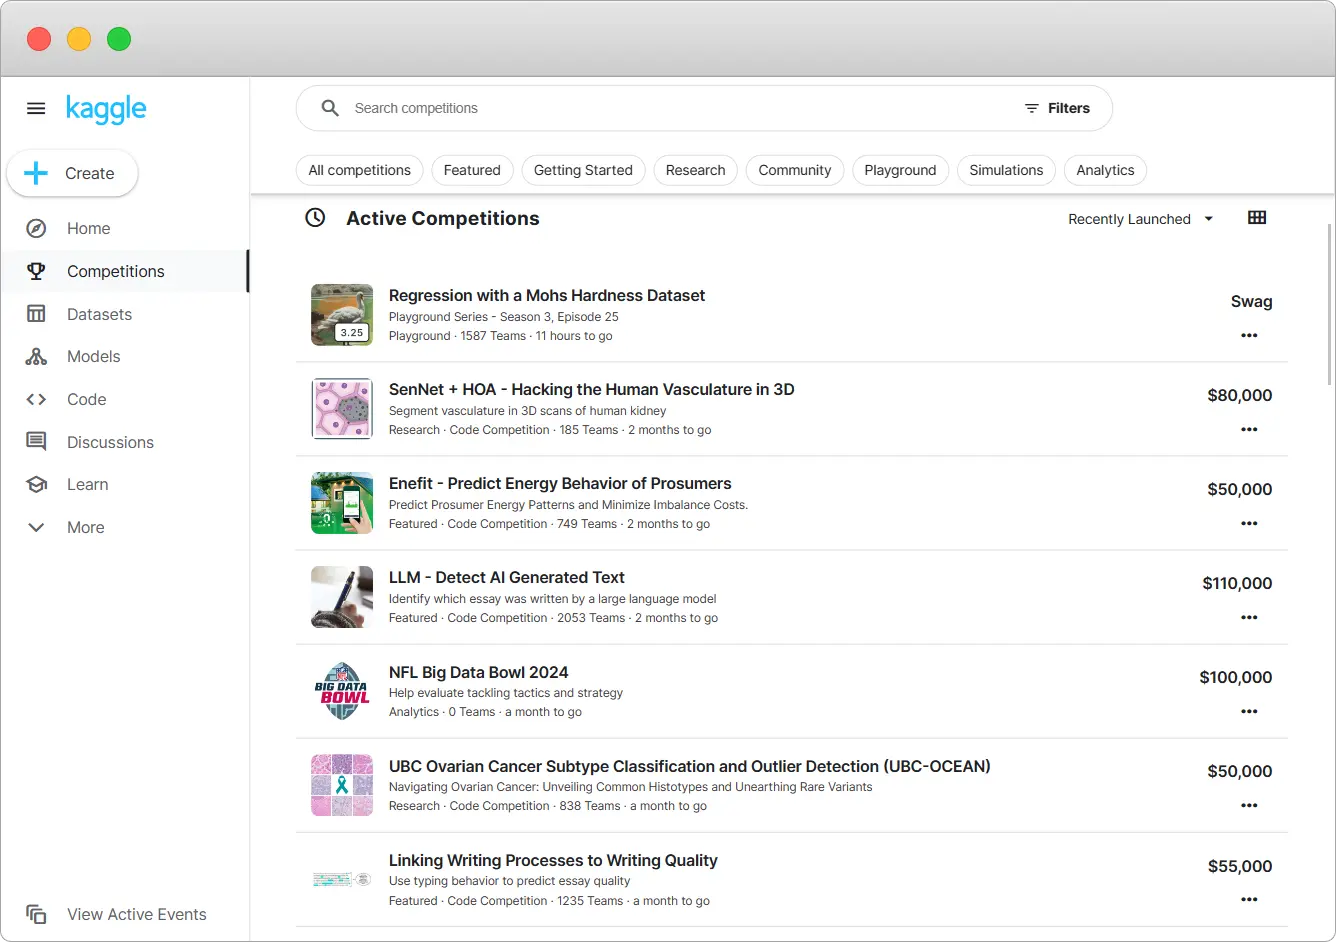Click the Models icon in sidebar
The width and height of the screenshot is (1336, 942).
[x=36, y=357]
